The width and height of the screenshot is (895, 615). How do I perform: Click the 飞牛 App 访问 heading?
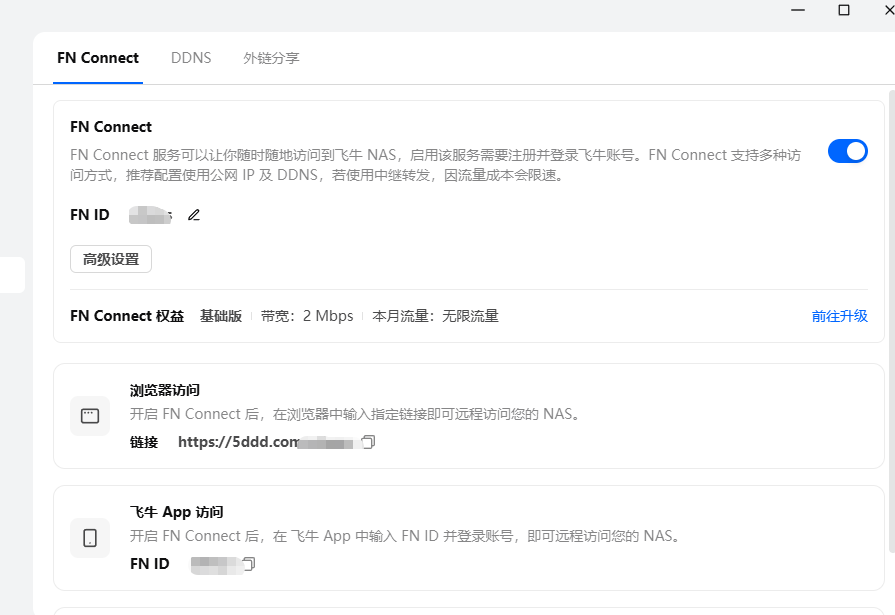point(176,512)
